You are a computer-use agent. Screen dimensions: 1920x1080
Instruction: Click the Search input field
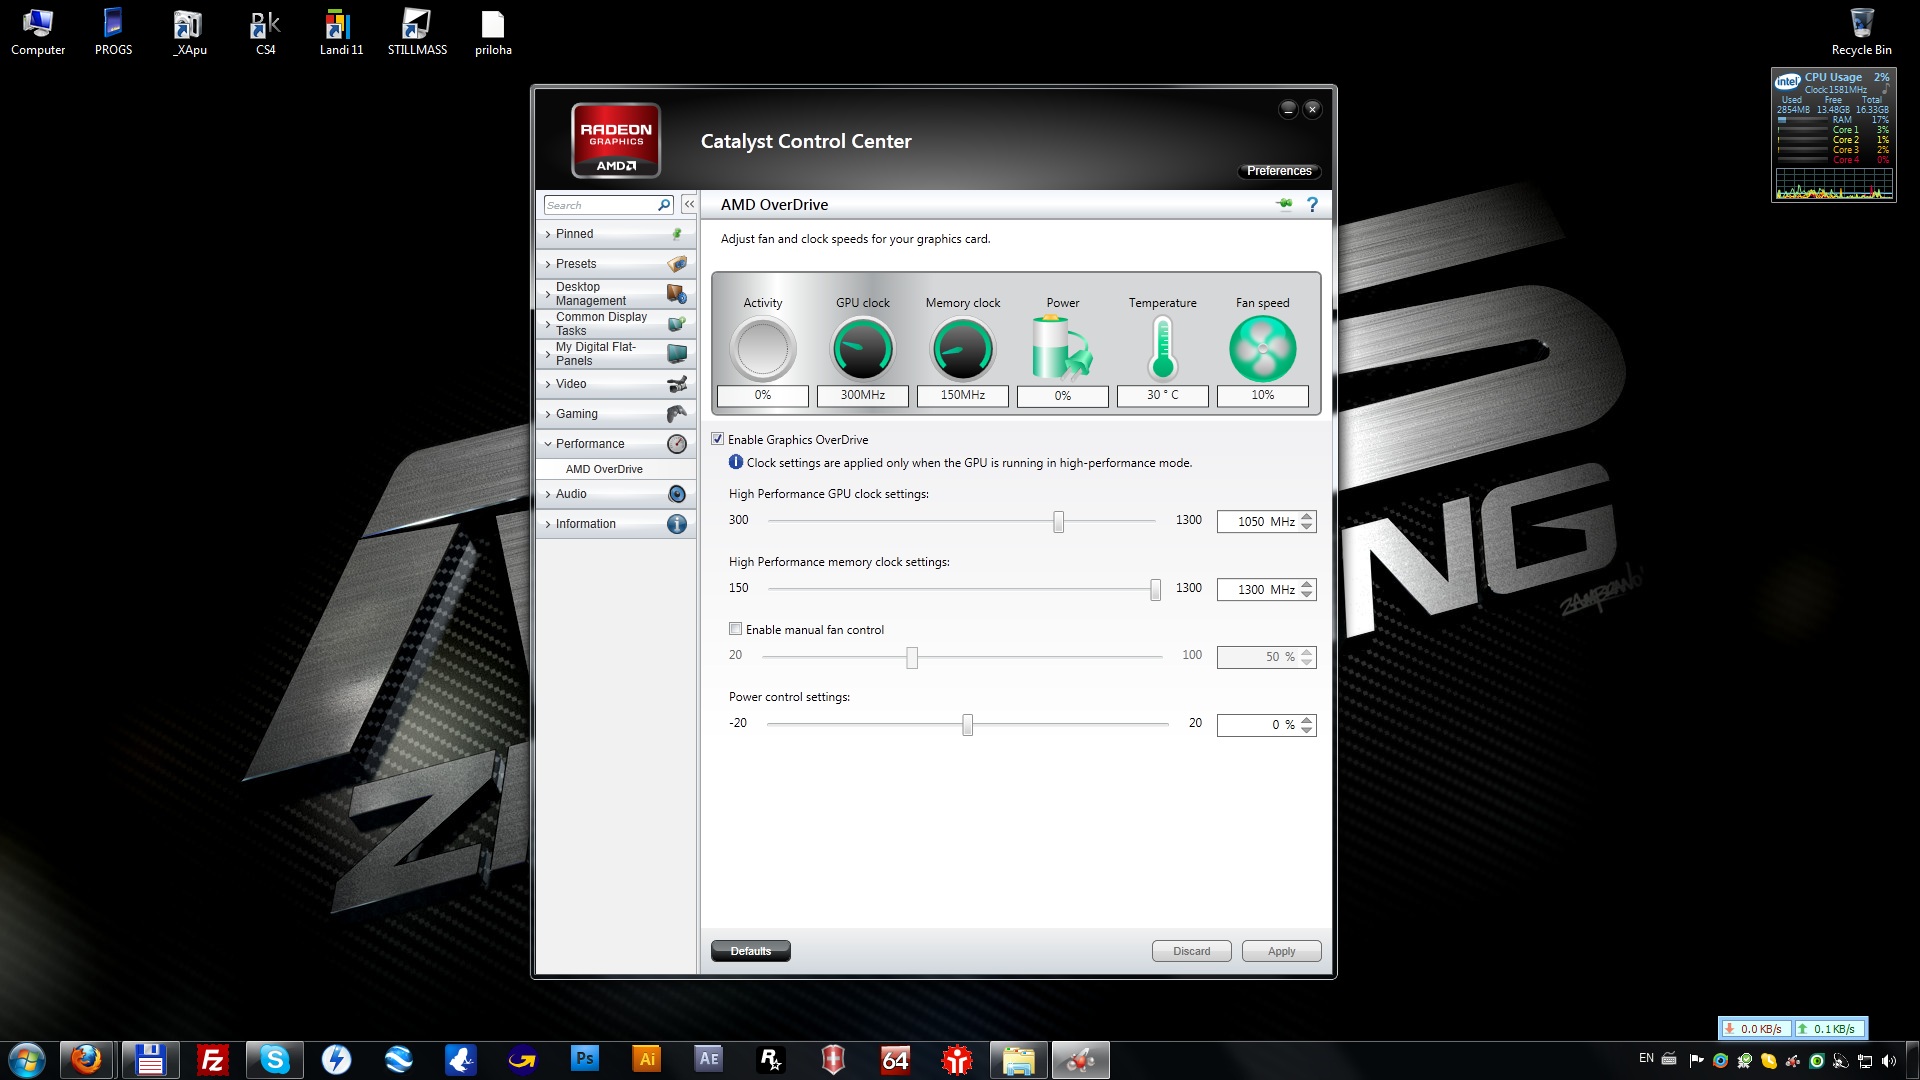600,205
